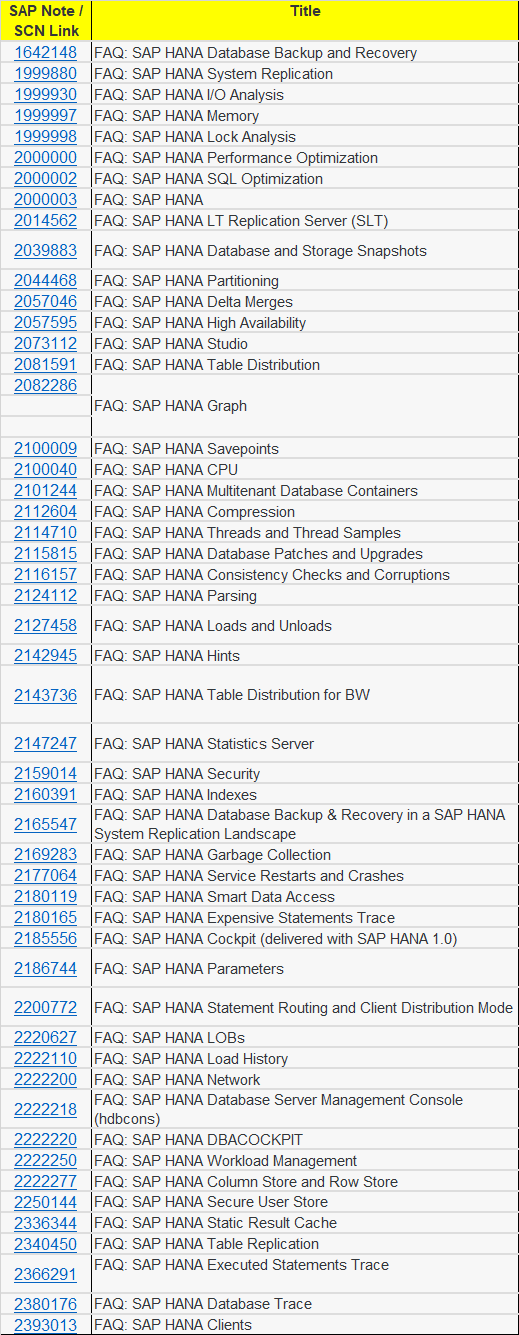The height and width of the screenshot is (1335, 519).
Task: Open SAP Note 2169283 link
Action: pos(45,855)
